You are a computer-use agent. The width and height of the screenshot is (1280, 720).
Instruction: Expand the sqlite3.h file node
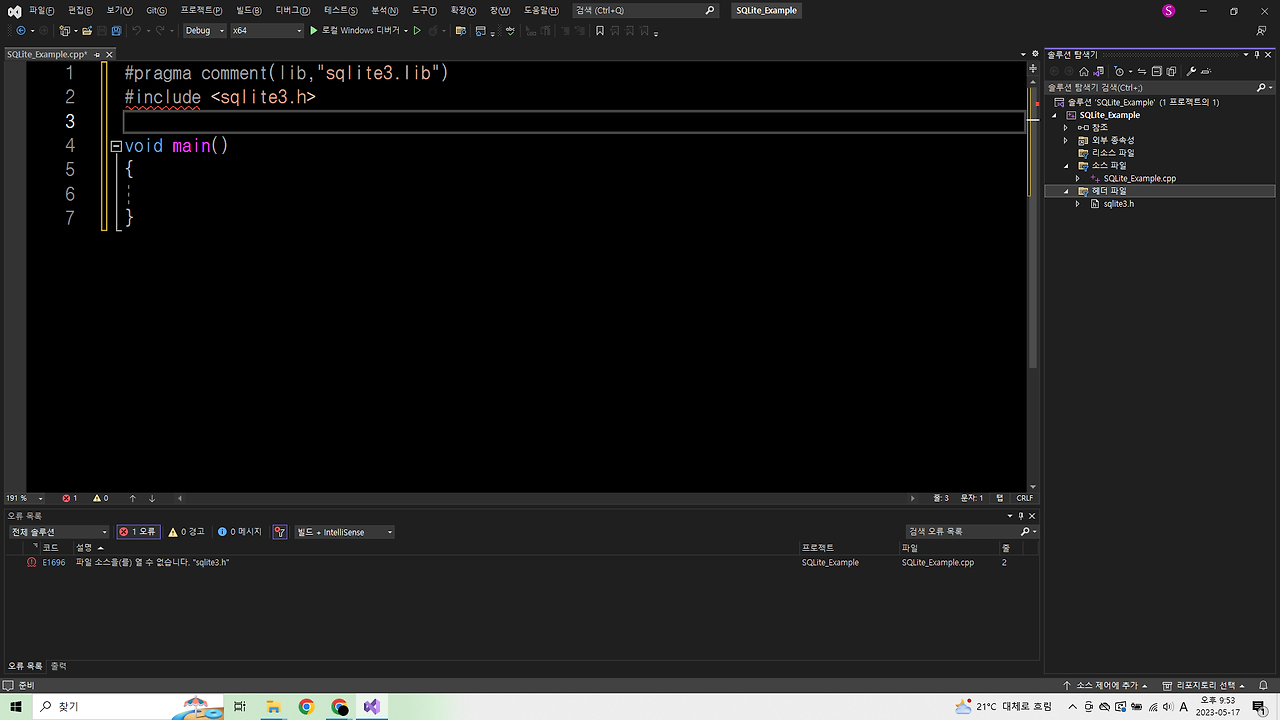[x=1078, y=203]
